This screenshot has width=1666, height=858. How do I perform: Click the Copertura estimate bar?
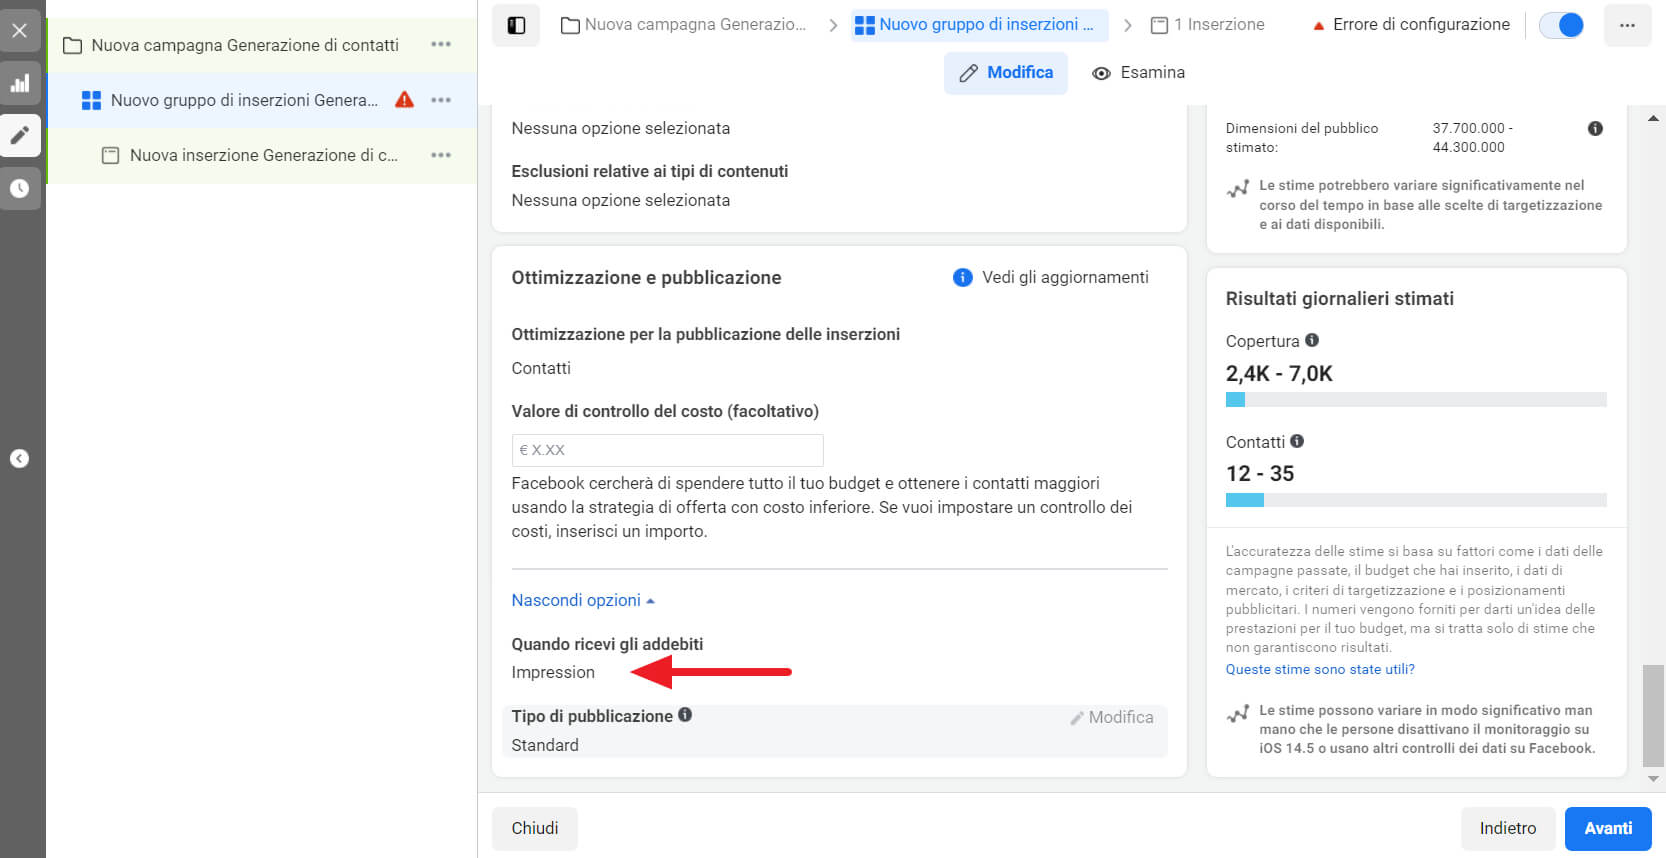pos(1416,400)
